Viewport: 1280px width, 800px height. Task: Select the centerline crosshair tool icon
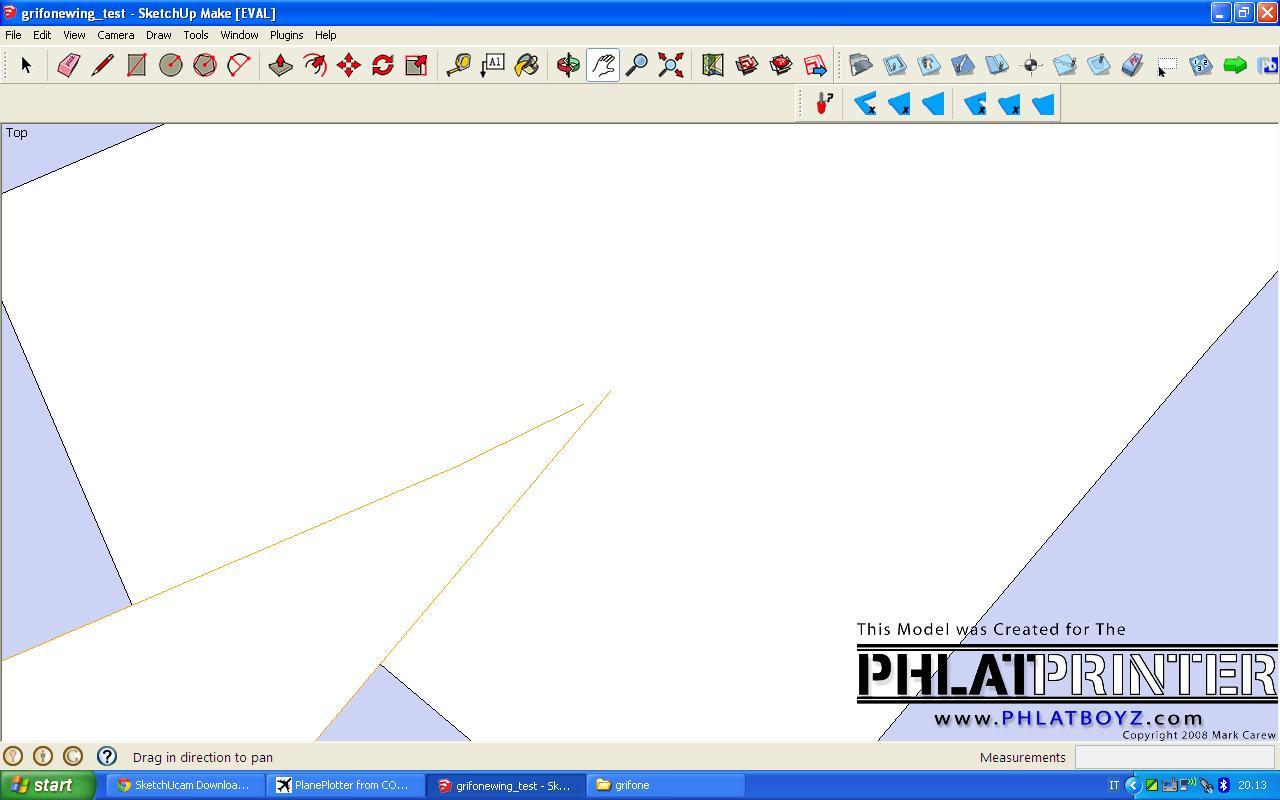(x=1031, y=65)
